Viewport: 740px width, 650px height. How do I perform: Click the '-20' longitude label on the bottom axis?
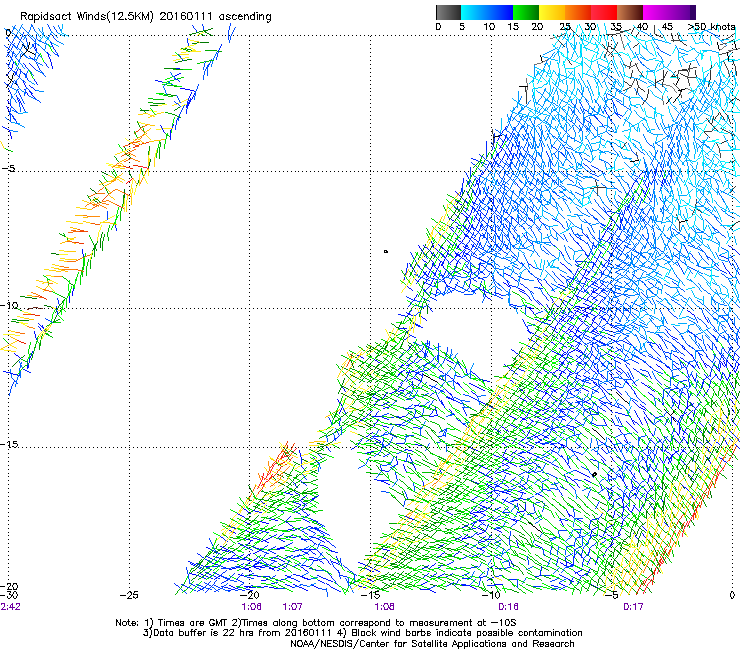pos(250,595)
